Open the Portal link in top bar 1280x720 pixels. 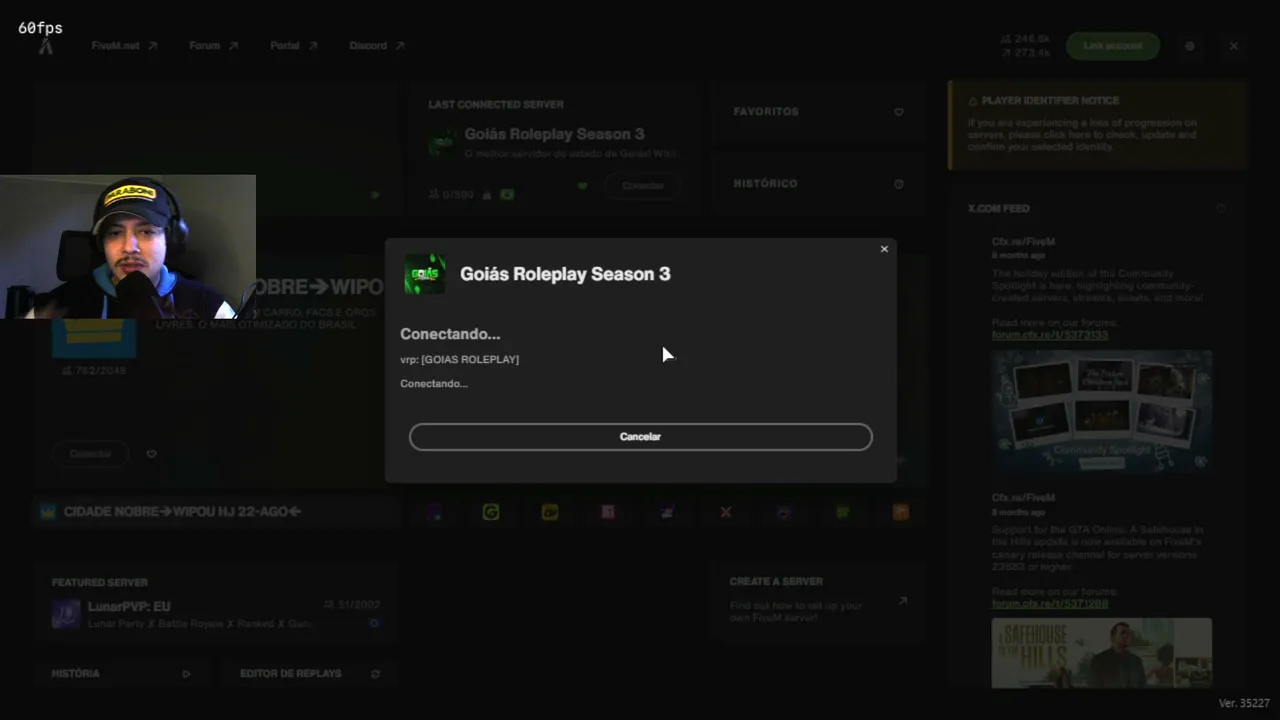293,46
